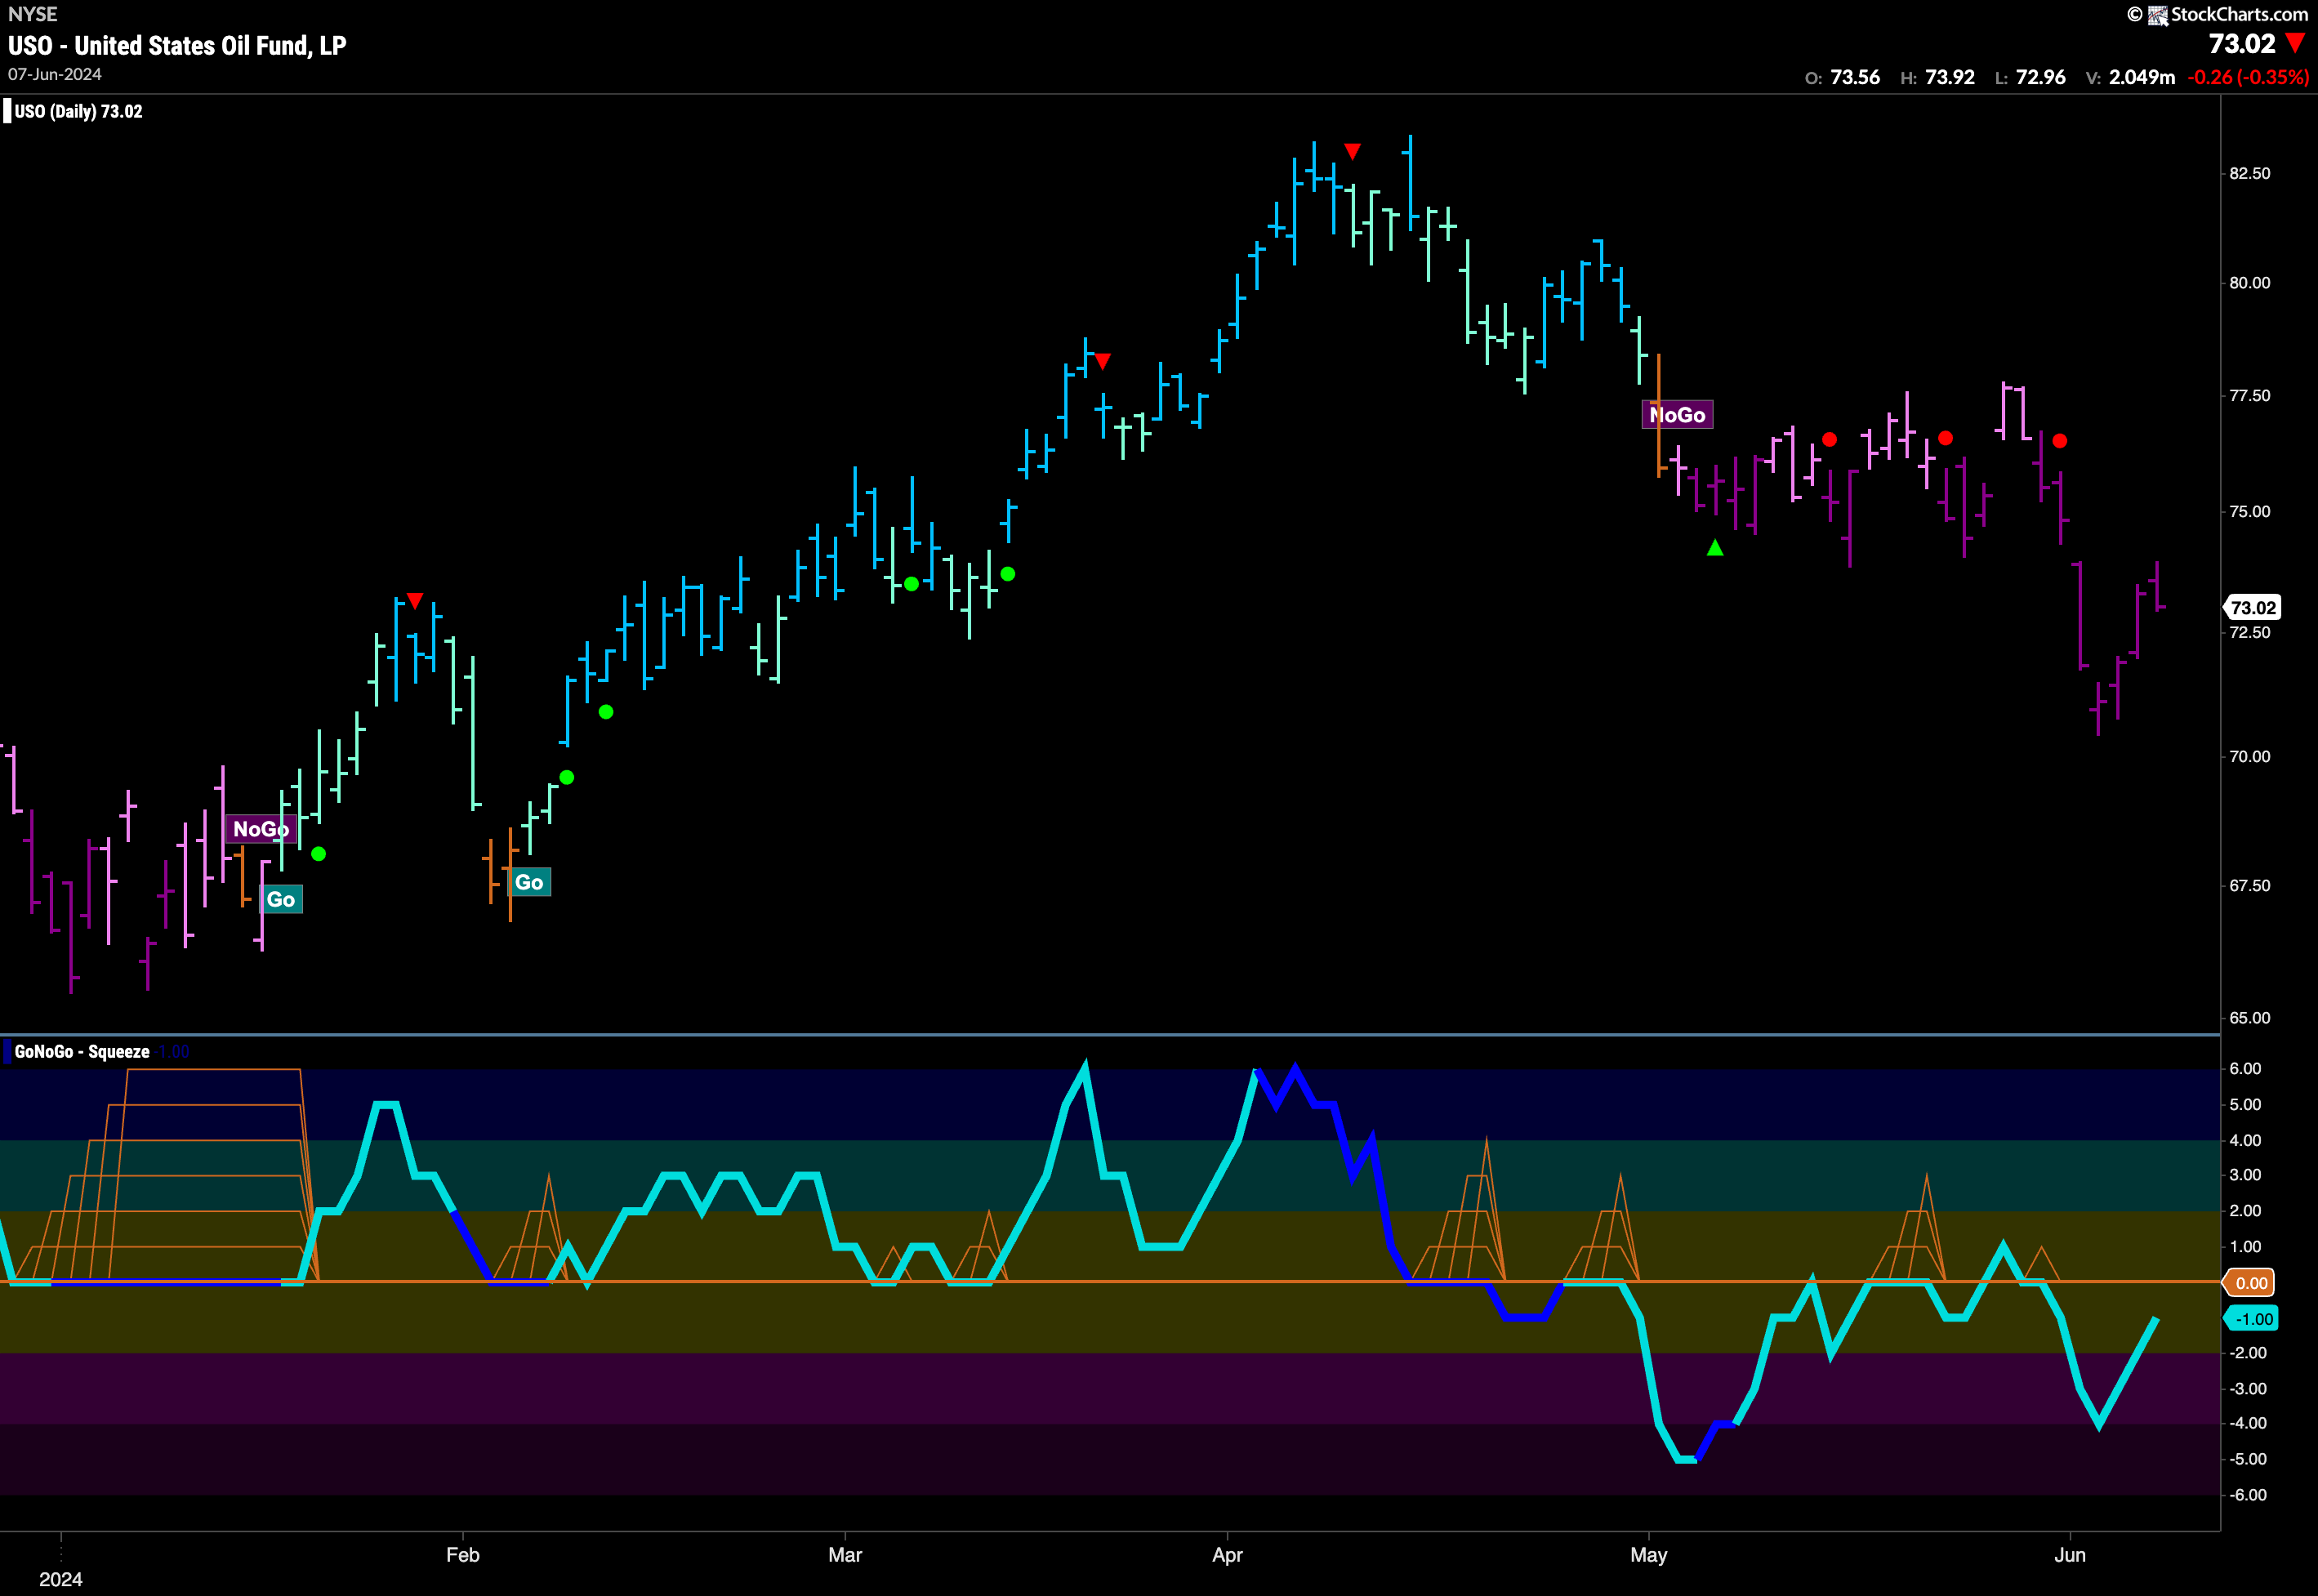Screen dimensions: 2318x1596
Task: Click the green dot beside the January Go label
Action: click(x=318, y=854)
